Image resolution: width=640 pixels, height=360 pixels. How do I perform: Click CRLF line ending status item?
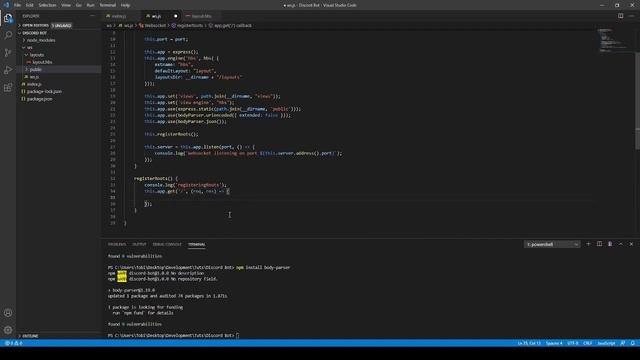coord(588,343)
